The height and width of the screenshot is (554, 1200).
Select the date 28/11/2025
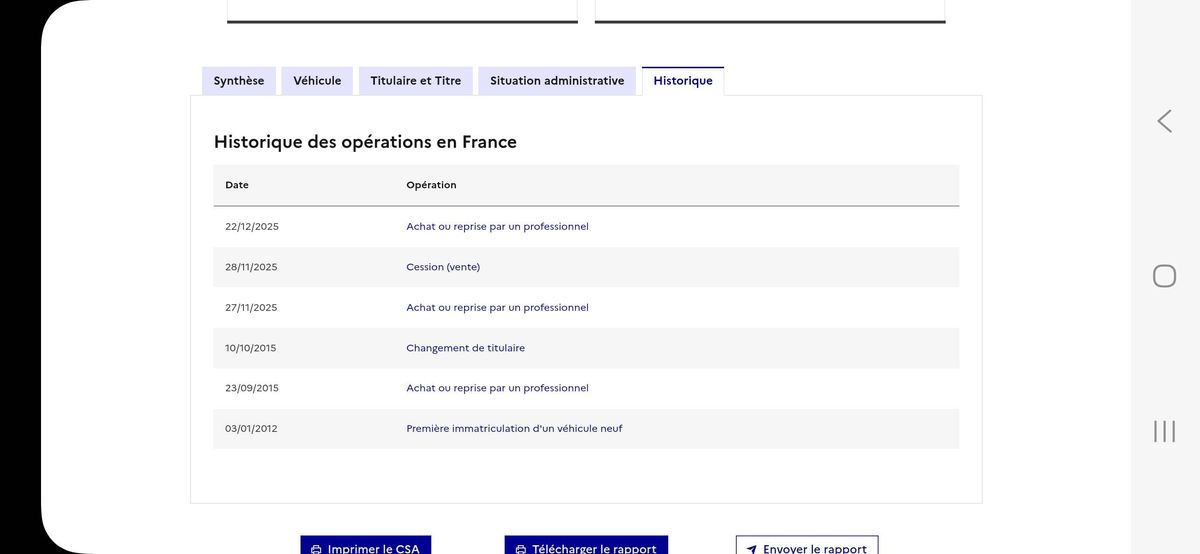coord(251,267)
